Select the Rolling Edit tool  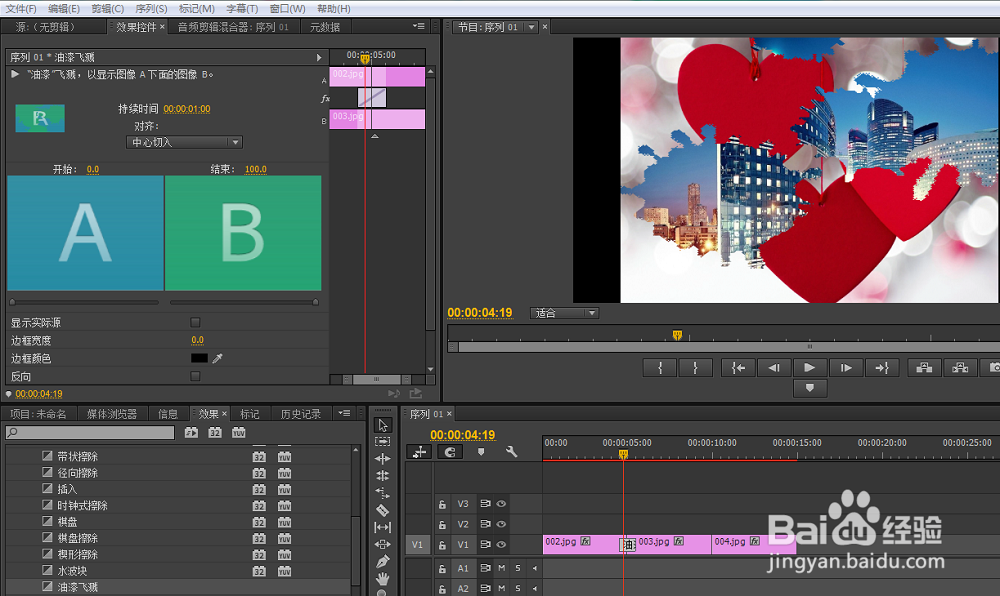tap(383, 476)
